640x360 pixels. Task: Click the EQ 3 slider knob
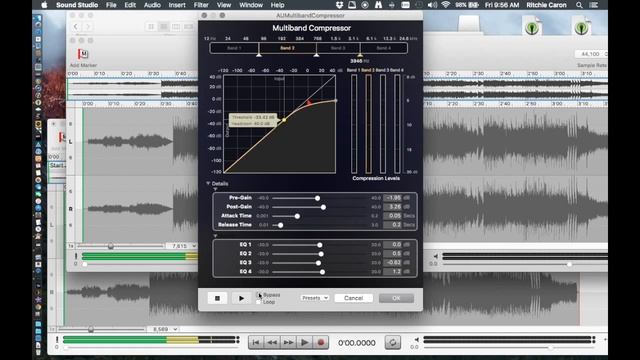click(318, 263)
